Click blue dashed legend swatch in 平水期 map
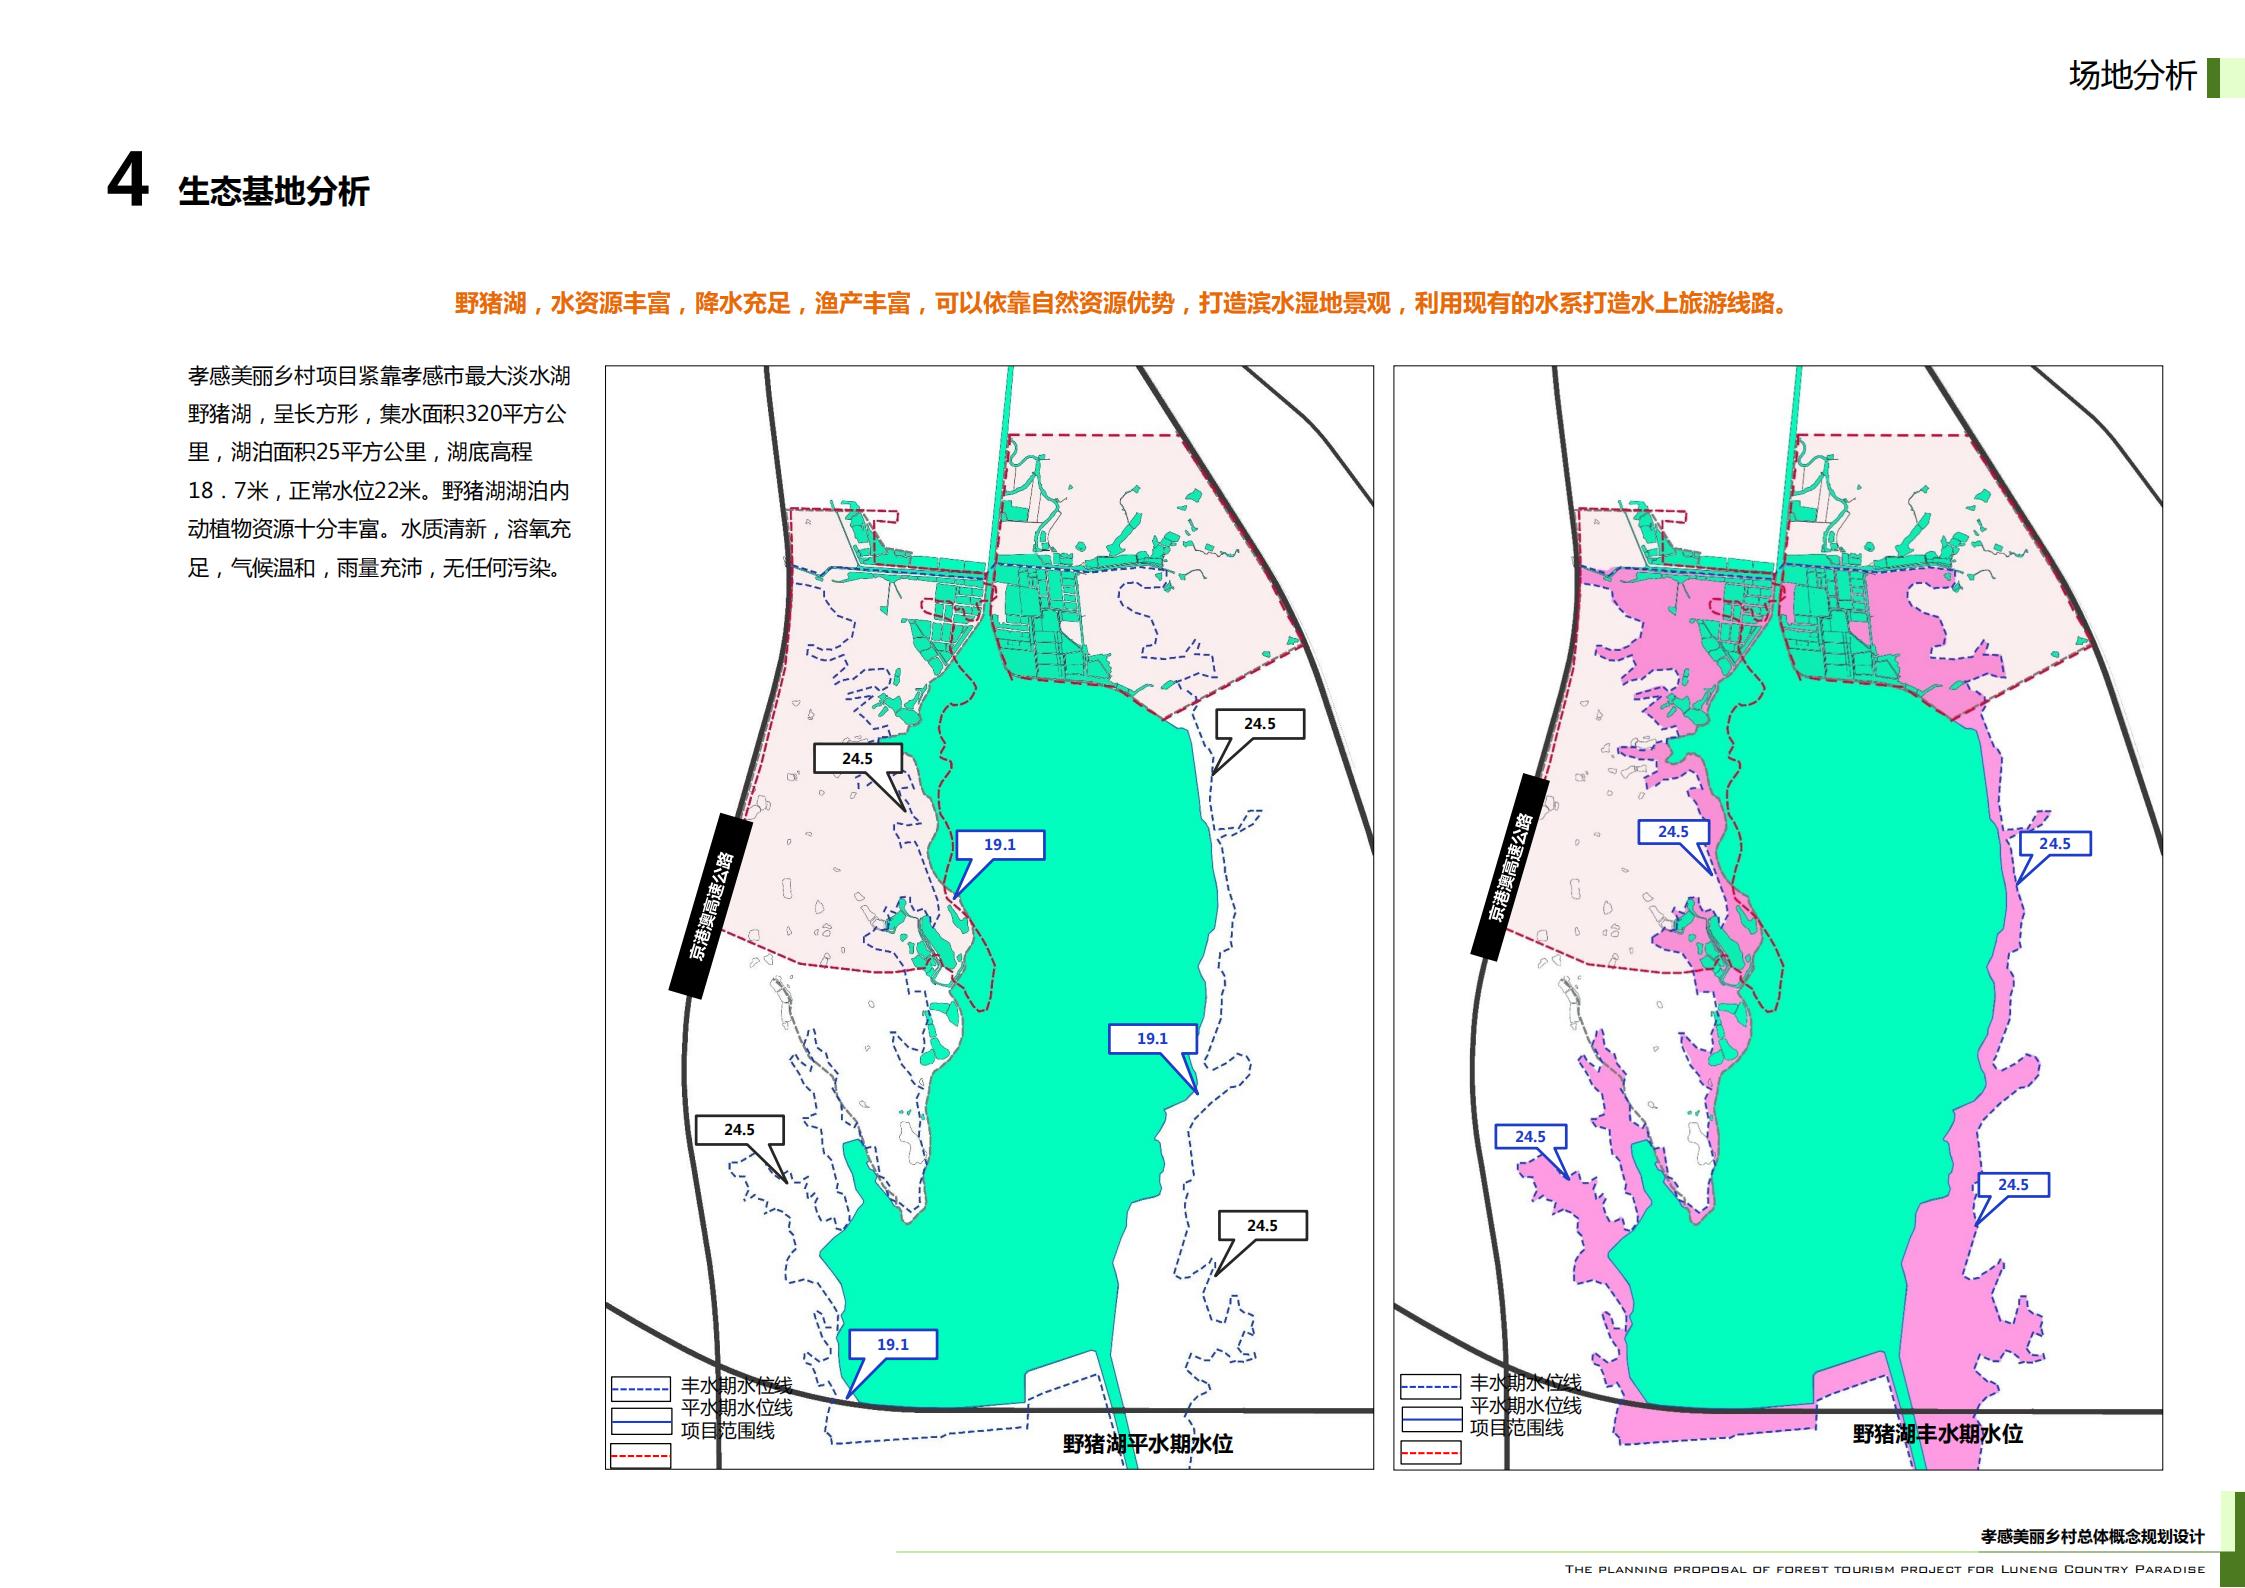The height and width of the screenshot is (1588, 2245). tap(641, 1389)
